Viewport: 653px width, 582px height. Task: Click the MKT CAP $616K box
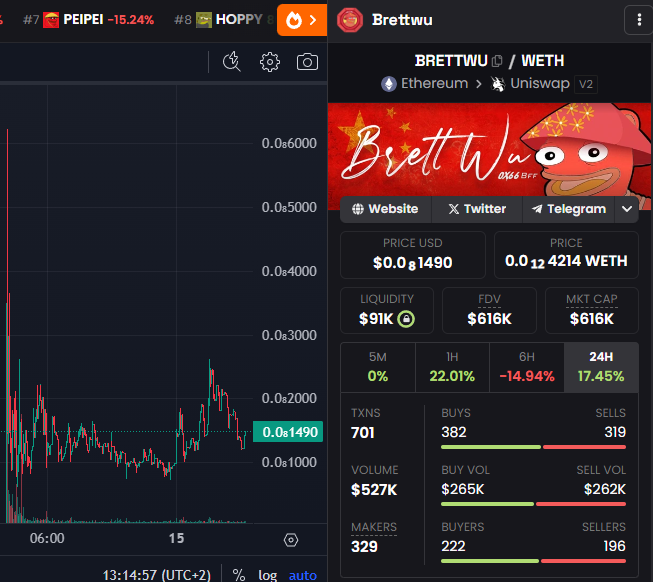[x=592, y=311]
